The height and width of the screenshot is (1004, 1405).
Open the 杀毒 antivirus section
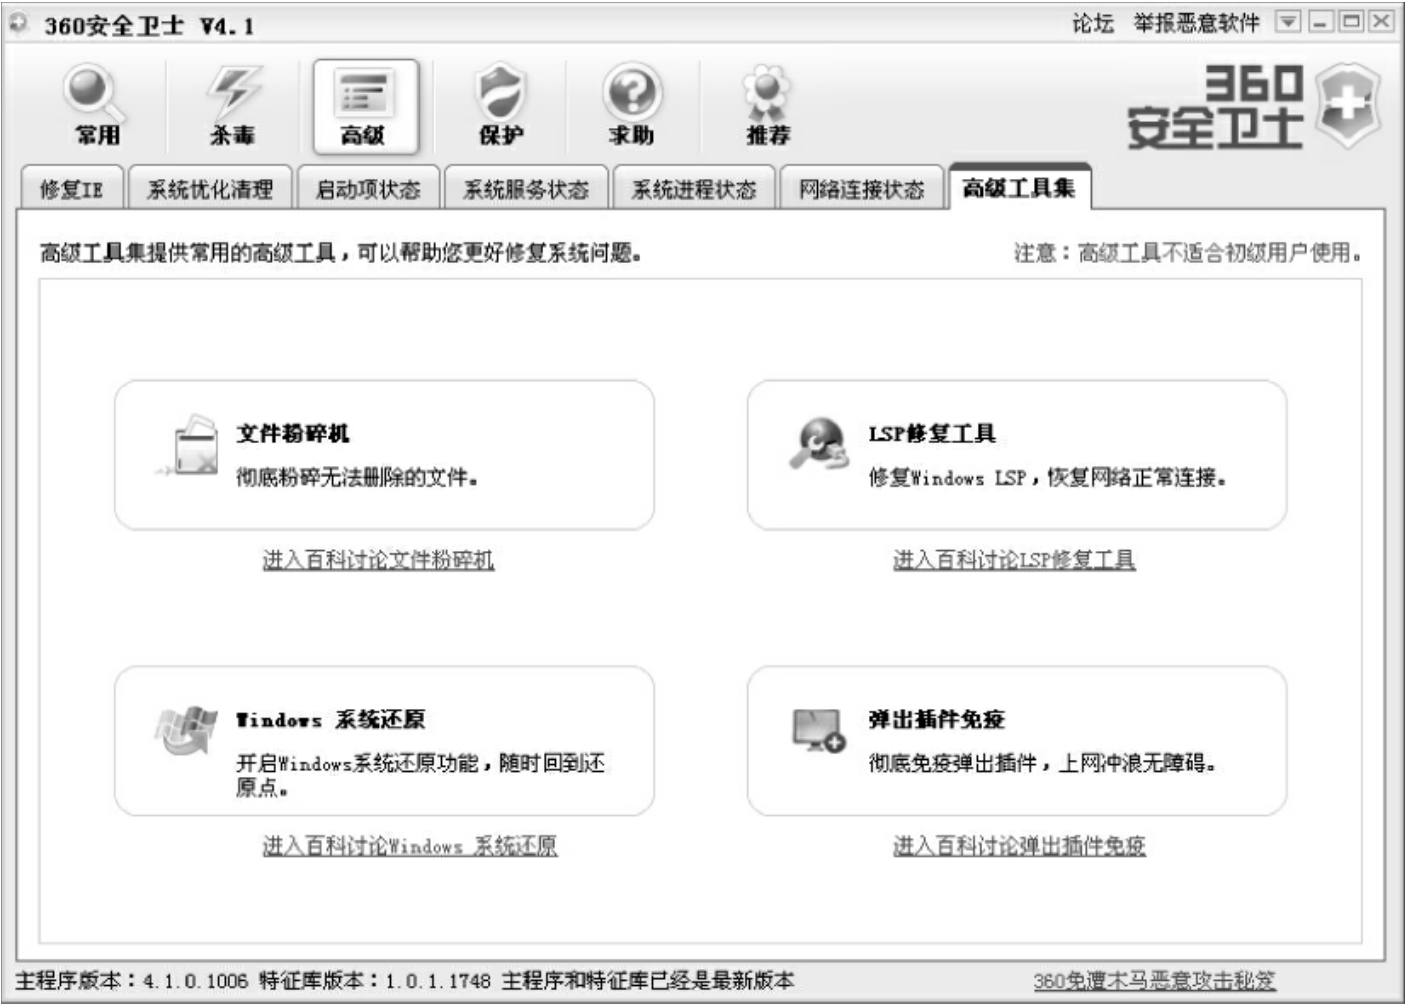click(x=232, y=106)
